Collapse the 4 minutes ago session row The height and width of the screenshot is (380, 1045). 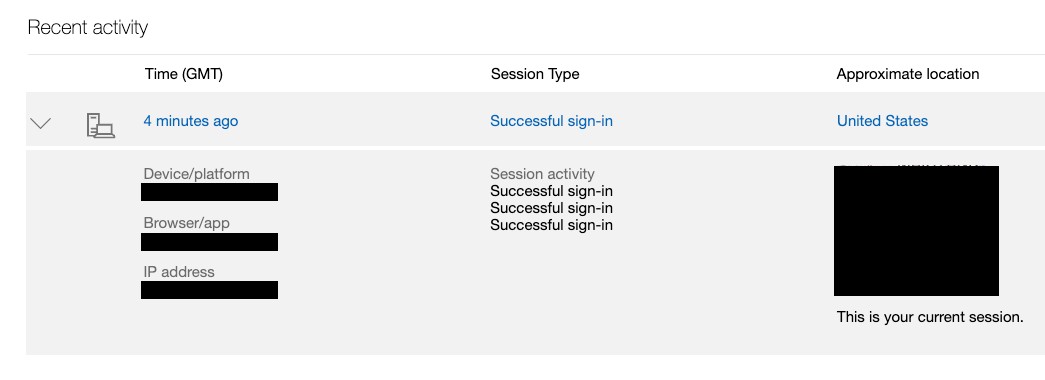click(41, 123)
